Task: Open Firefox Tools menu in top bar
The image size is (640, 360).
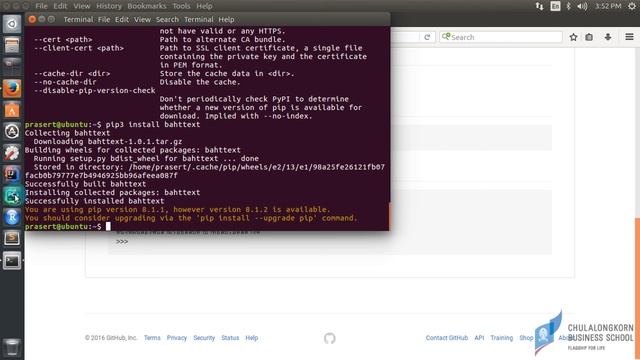Action: [x=181, y=6]
